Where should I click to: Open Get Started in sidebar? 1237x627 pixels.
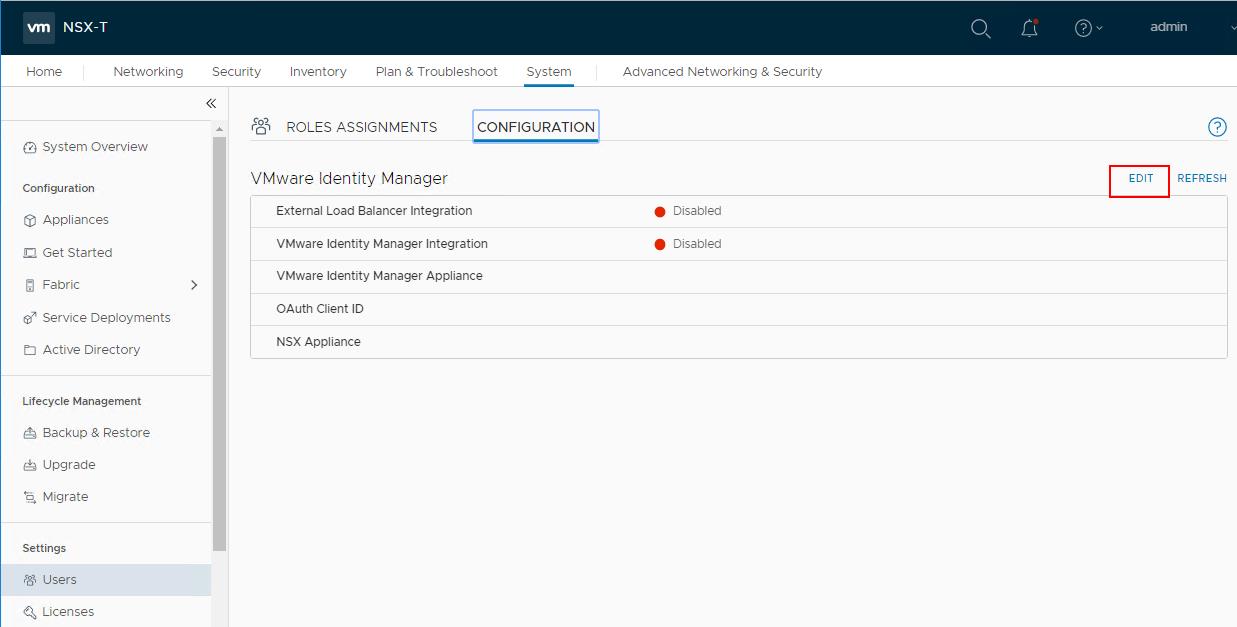click(x=77, y=253)
